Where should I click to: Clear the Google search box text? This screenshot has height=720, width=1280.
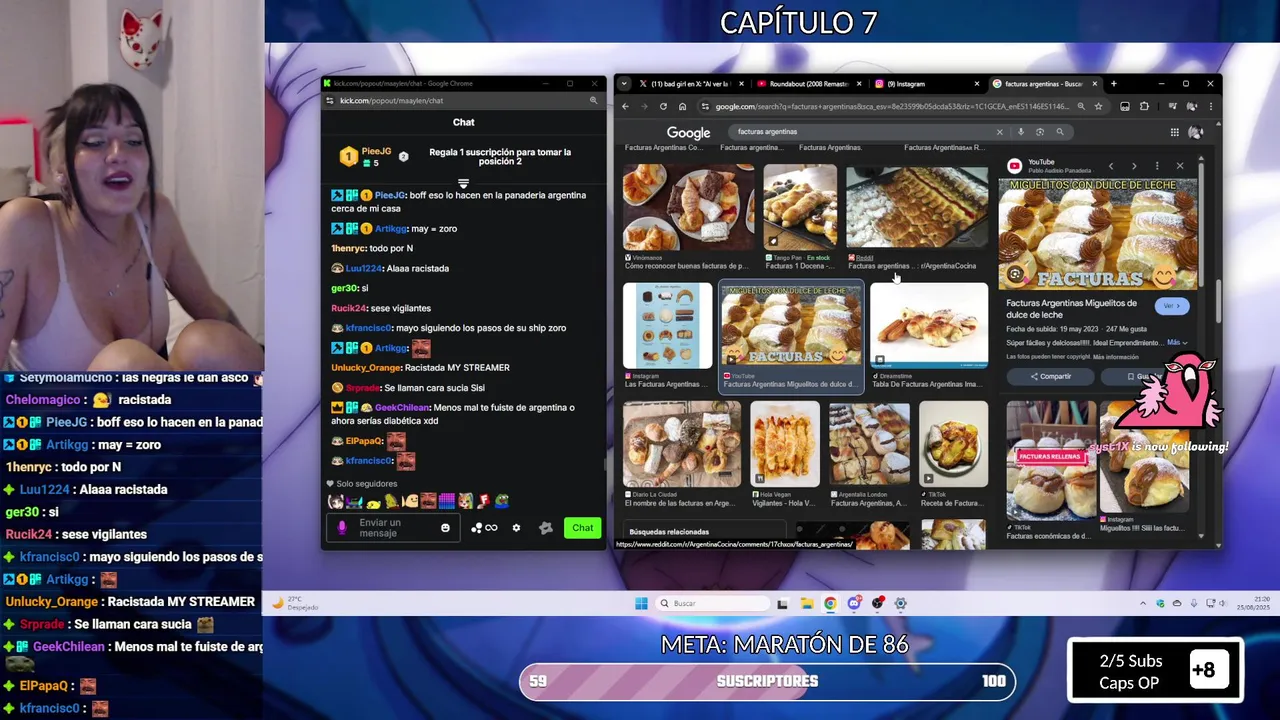(999, 132)
